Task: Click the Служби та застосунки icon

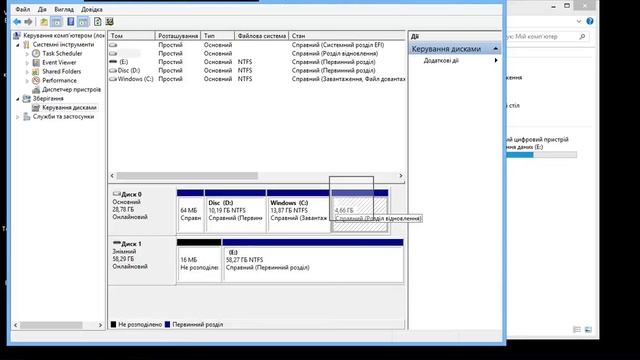Action: [x=27, y=117]
